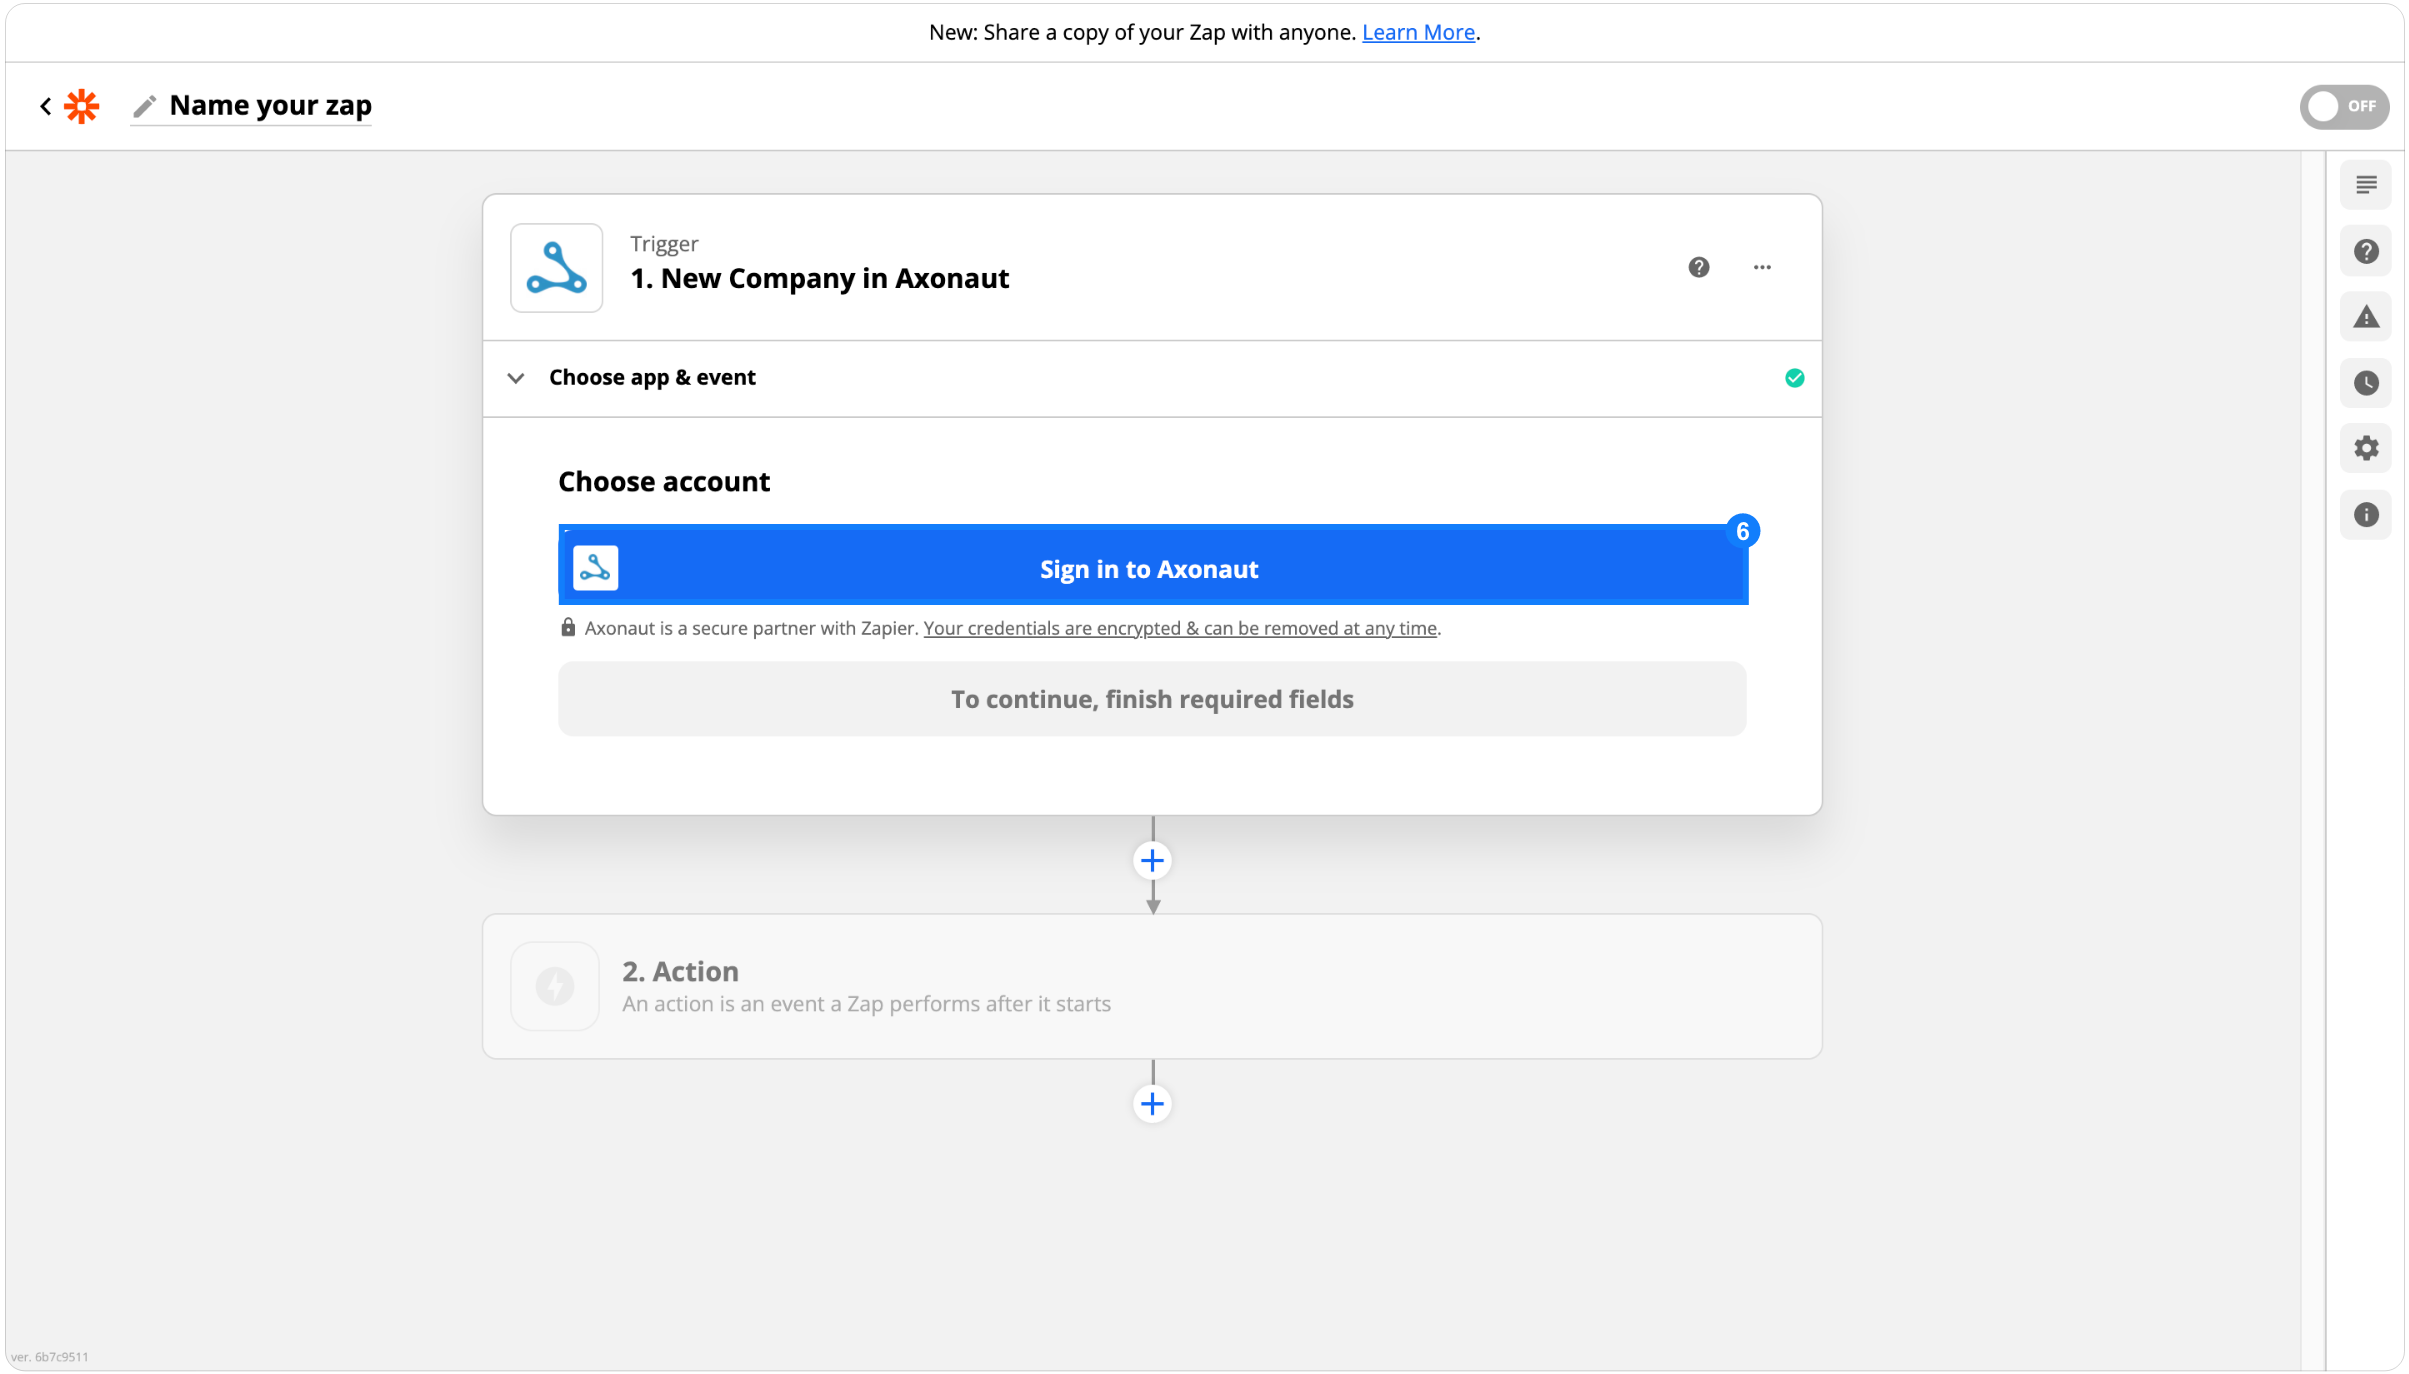Open the warning triangle issues panel
The width and height of the screenshot is (2409, 1374).
pos(2365,317)
